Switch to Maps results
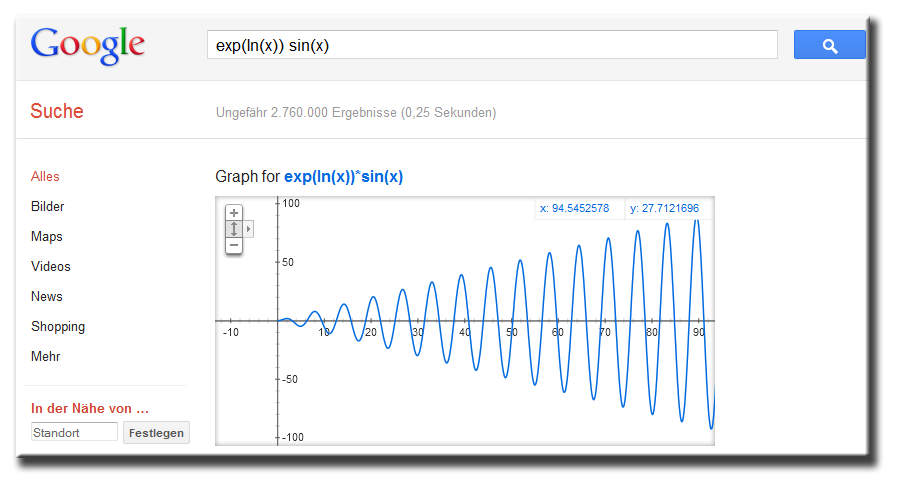Viewport: 906px width, 489px height. (46, 236)
